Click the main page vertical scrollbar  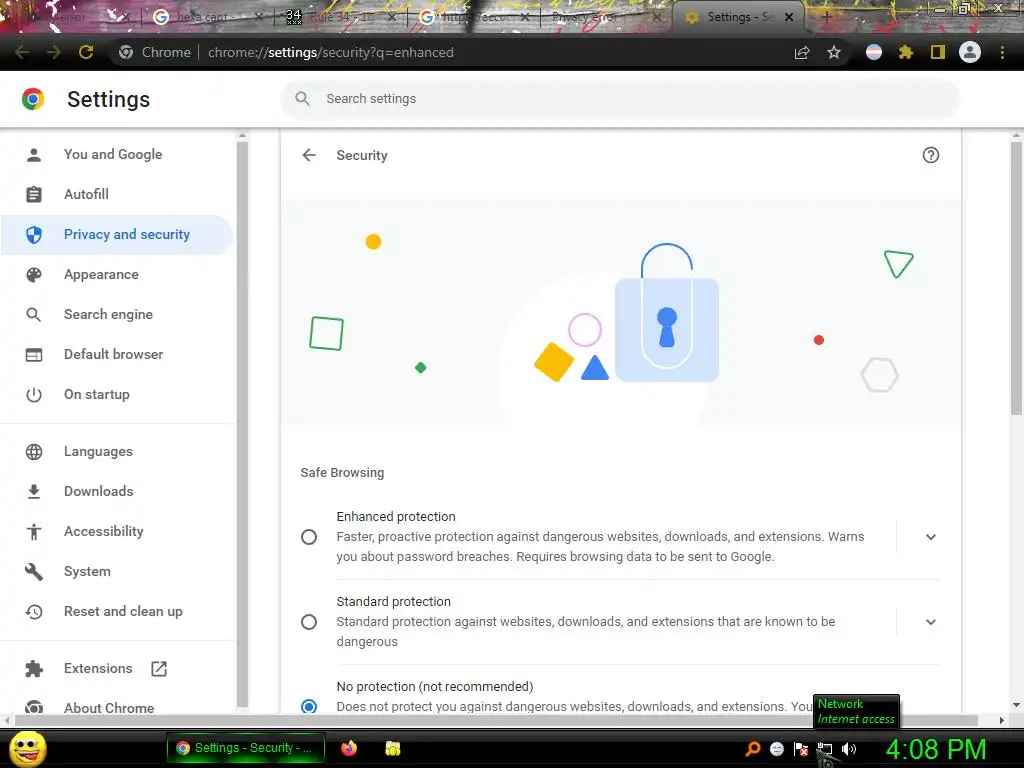click(1016, 278)
